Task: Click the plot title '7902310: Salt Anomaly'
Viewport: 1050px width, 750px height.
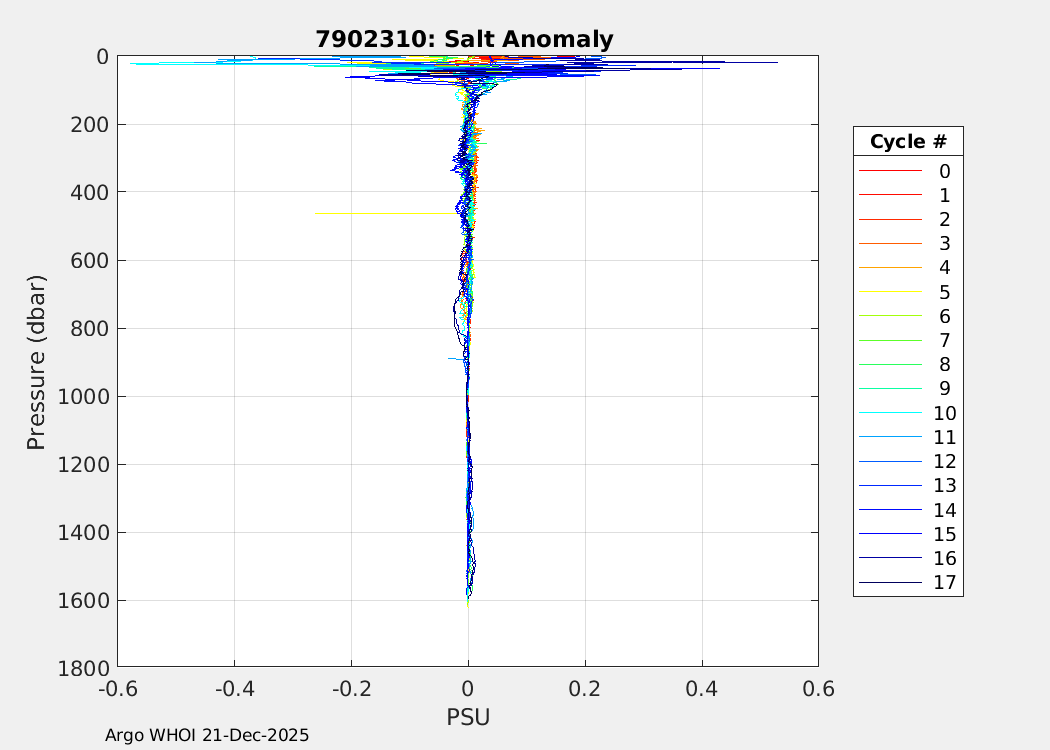Action: coord(464,39)
